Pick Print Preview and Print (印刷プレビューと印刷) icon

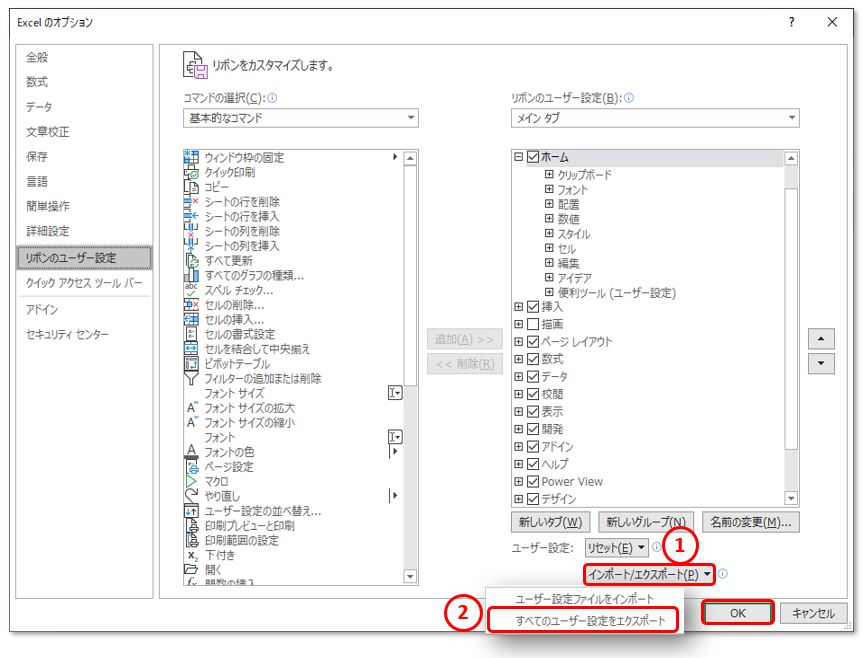click(191, 526)
